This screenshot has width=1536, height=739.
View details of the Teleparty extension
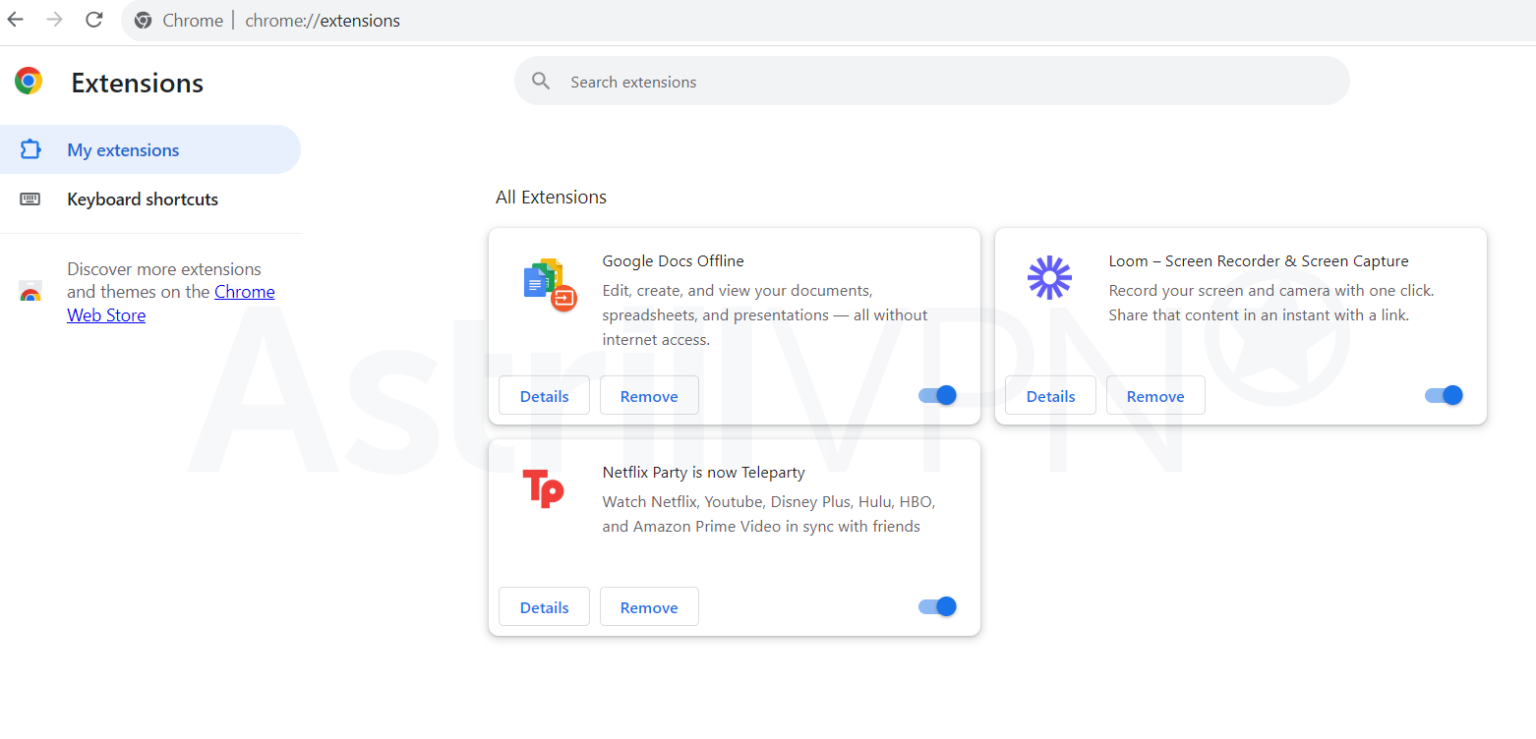tap(543, 606)
